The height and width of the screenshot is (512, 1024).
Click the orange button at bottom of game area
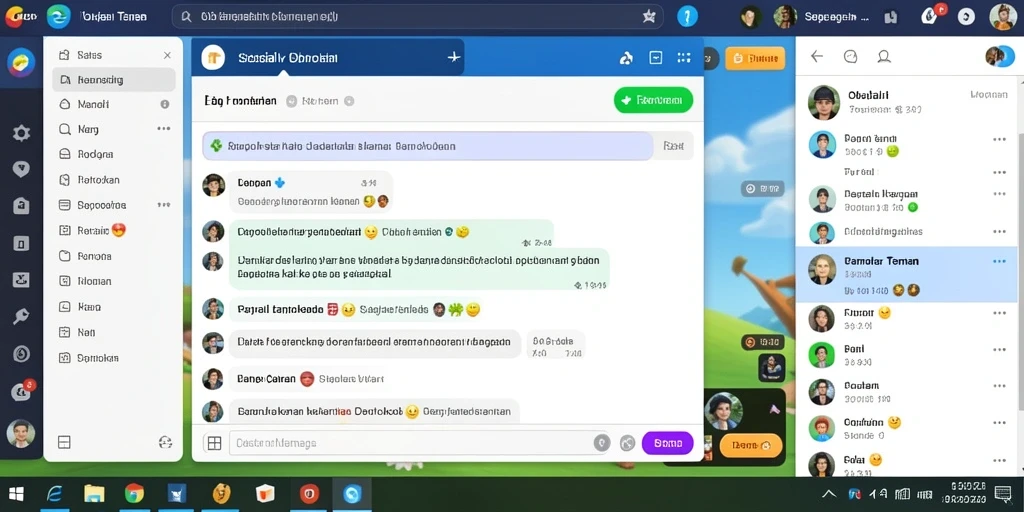point(750,445)
